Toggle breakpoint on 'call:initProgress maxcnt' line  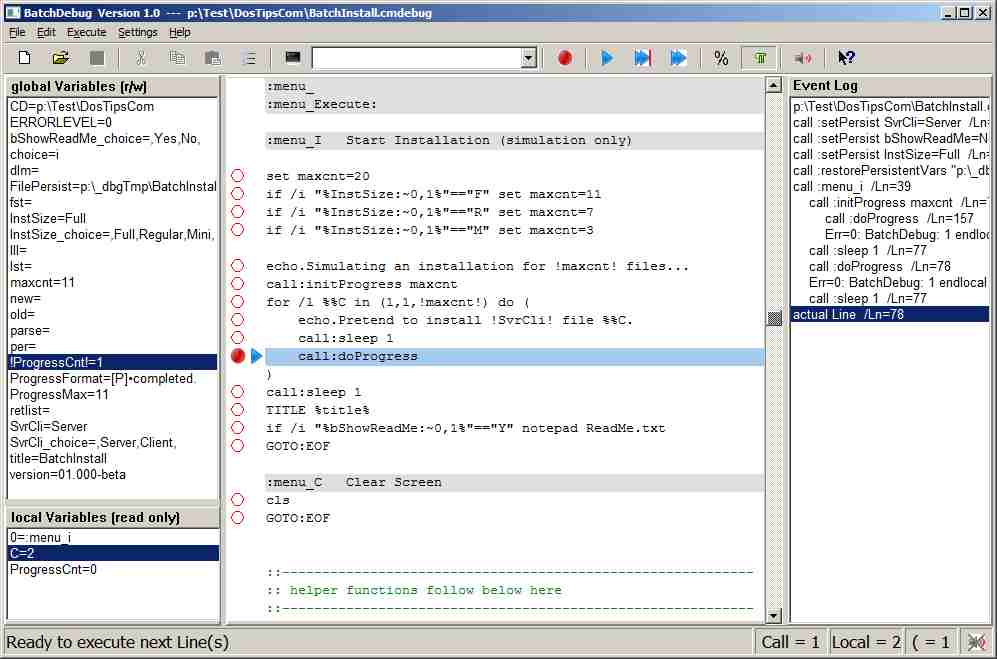238,283
